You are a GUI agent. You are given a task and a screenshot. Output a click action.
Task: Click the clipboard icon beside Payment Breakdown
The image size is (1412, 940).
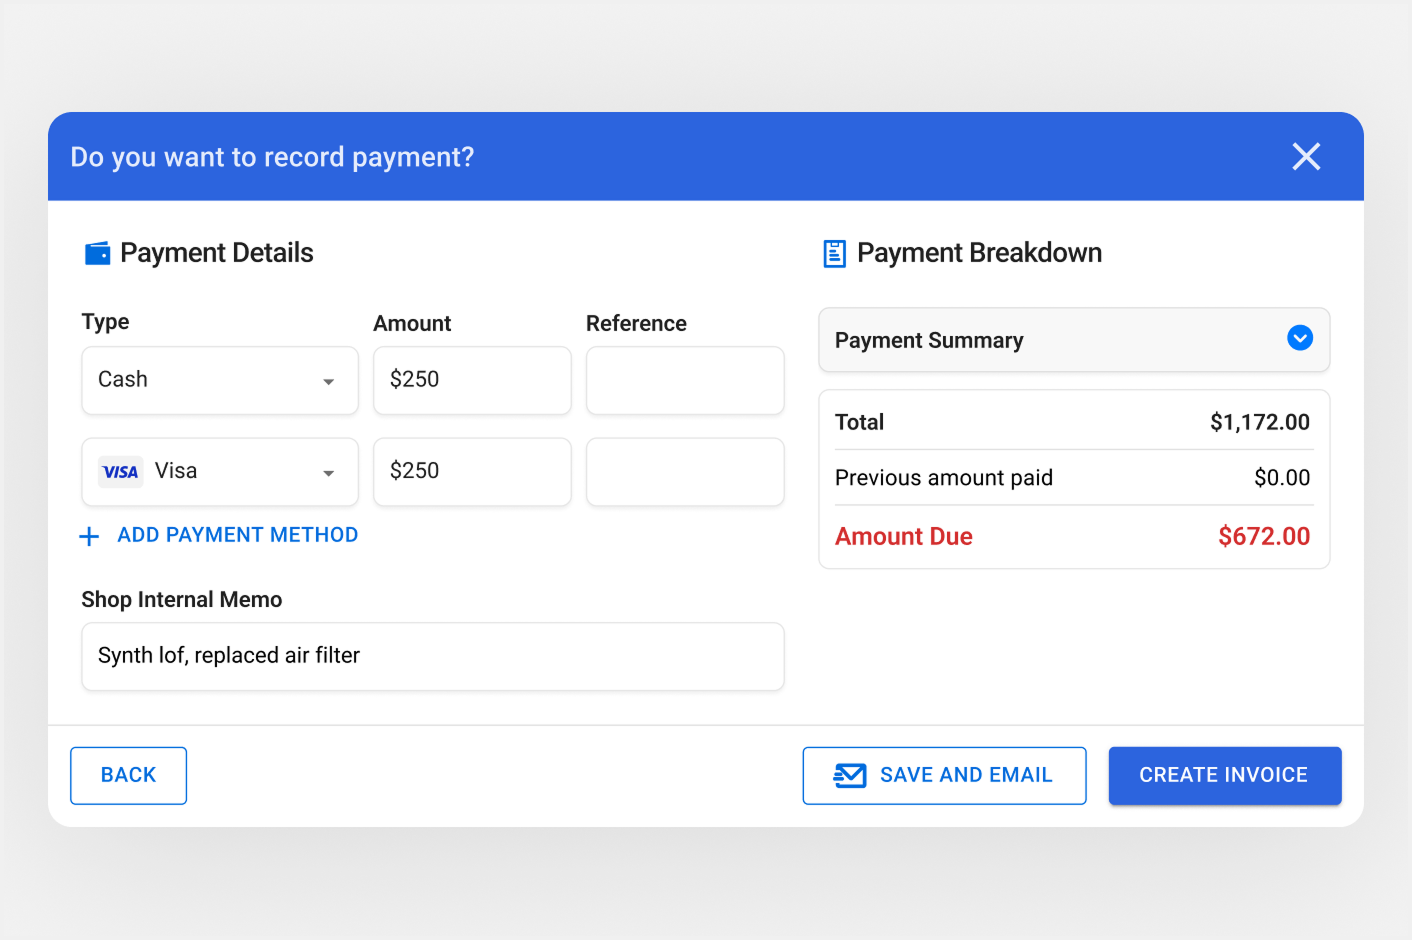tap(834, 254)
